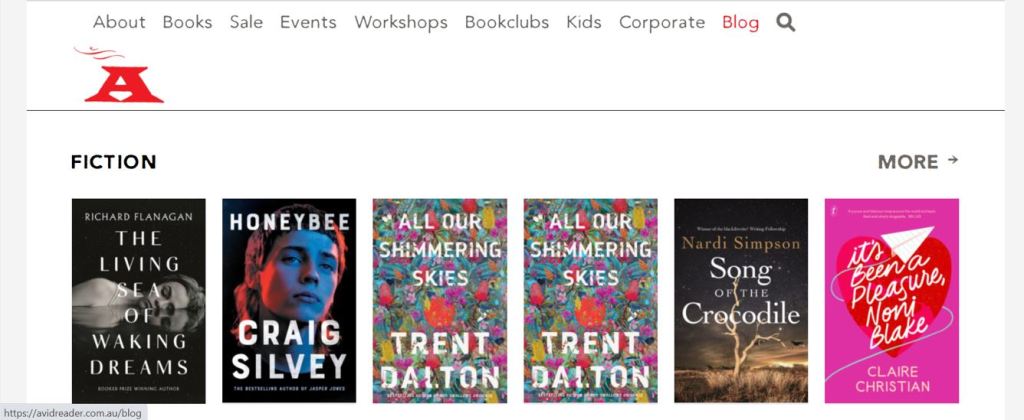1024x420 pixels.
Task: Open the Bookclubs page
Action: click(507, 22)
